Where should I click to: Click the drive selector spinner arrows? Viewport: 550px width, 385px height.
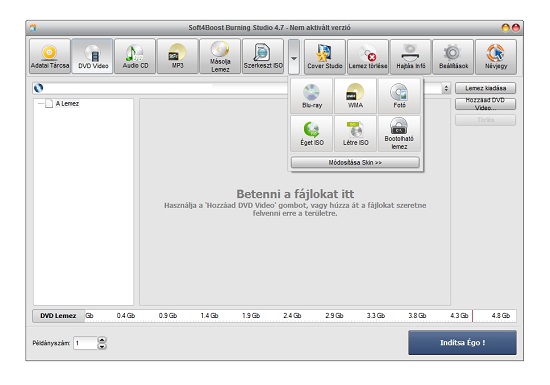click(446, 88)
